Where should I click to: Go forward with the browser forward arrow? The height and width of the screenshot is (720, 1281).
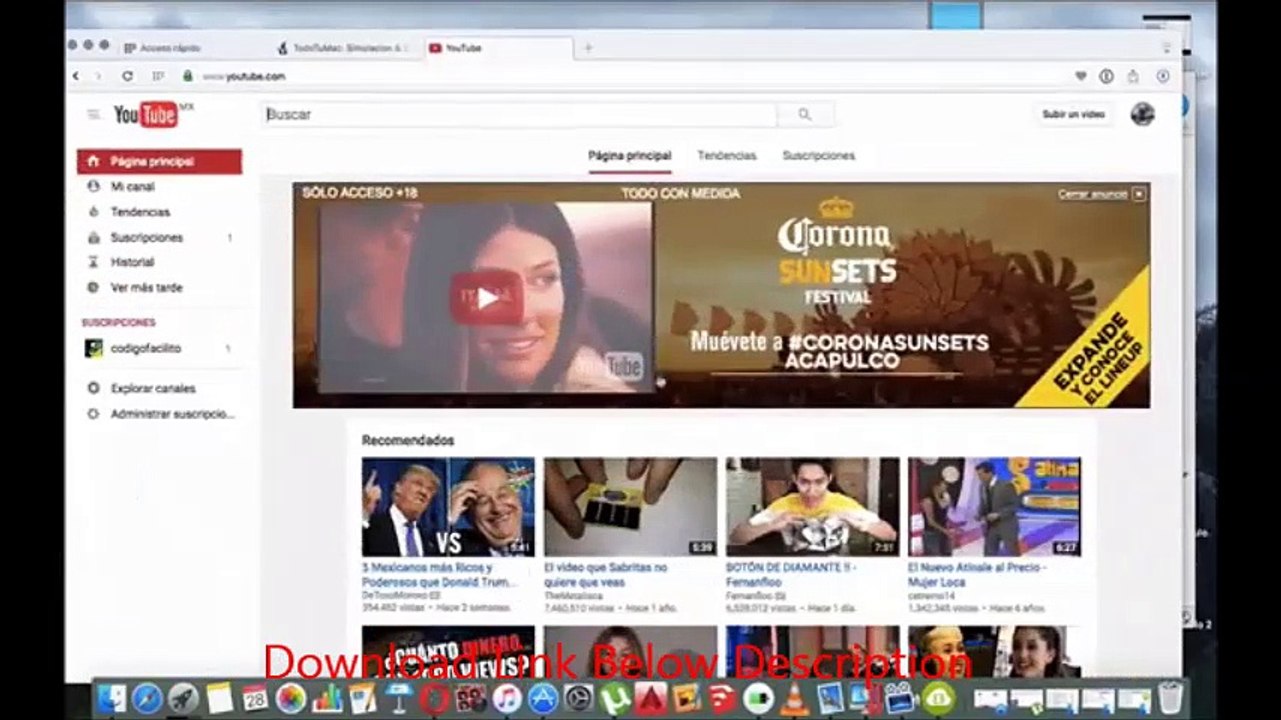[x=98, y=76]
